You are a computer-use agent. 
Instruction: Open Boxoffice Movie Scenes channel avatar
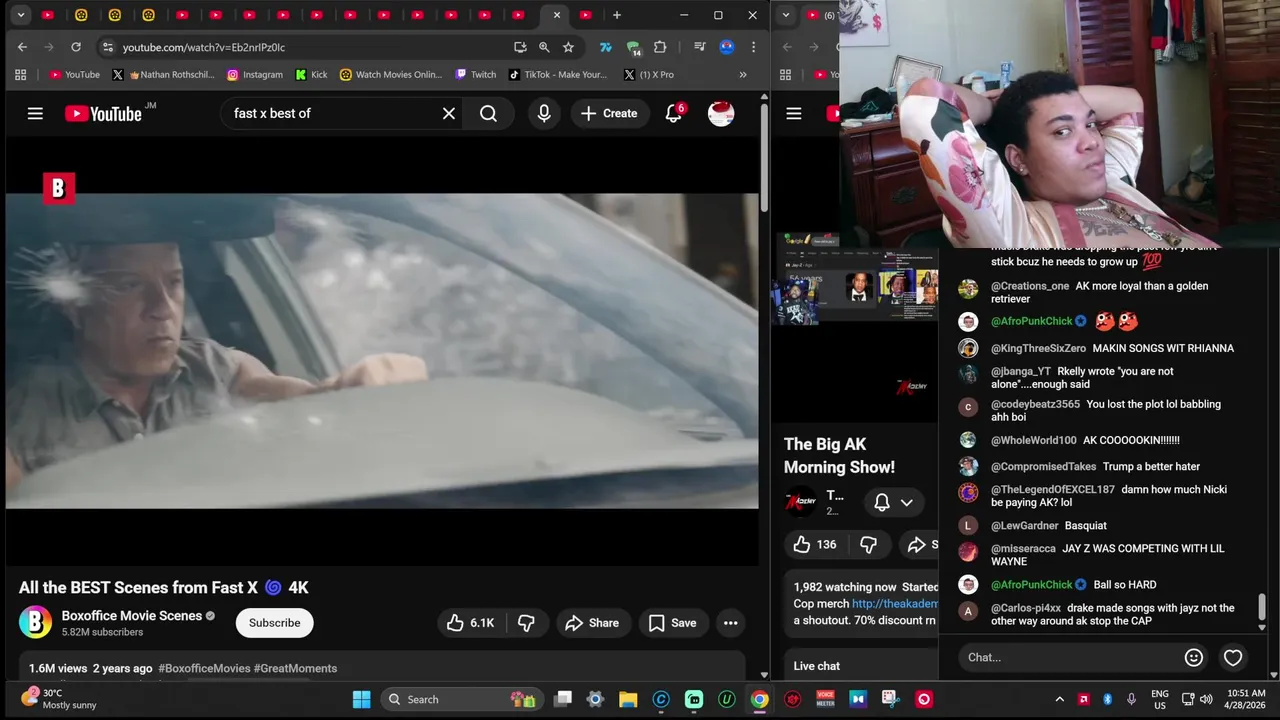coord(36,622)
